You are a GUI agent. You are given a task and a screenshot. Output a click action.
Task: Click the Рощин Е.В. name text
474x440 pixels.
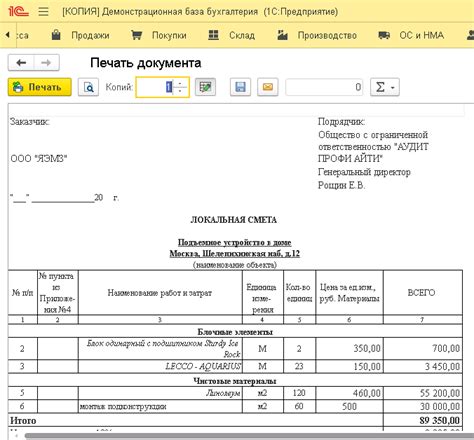[x=341, y=185]
